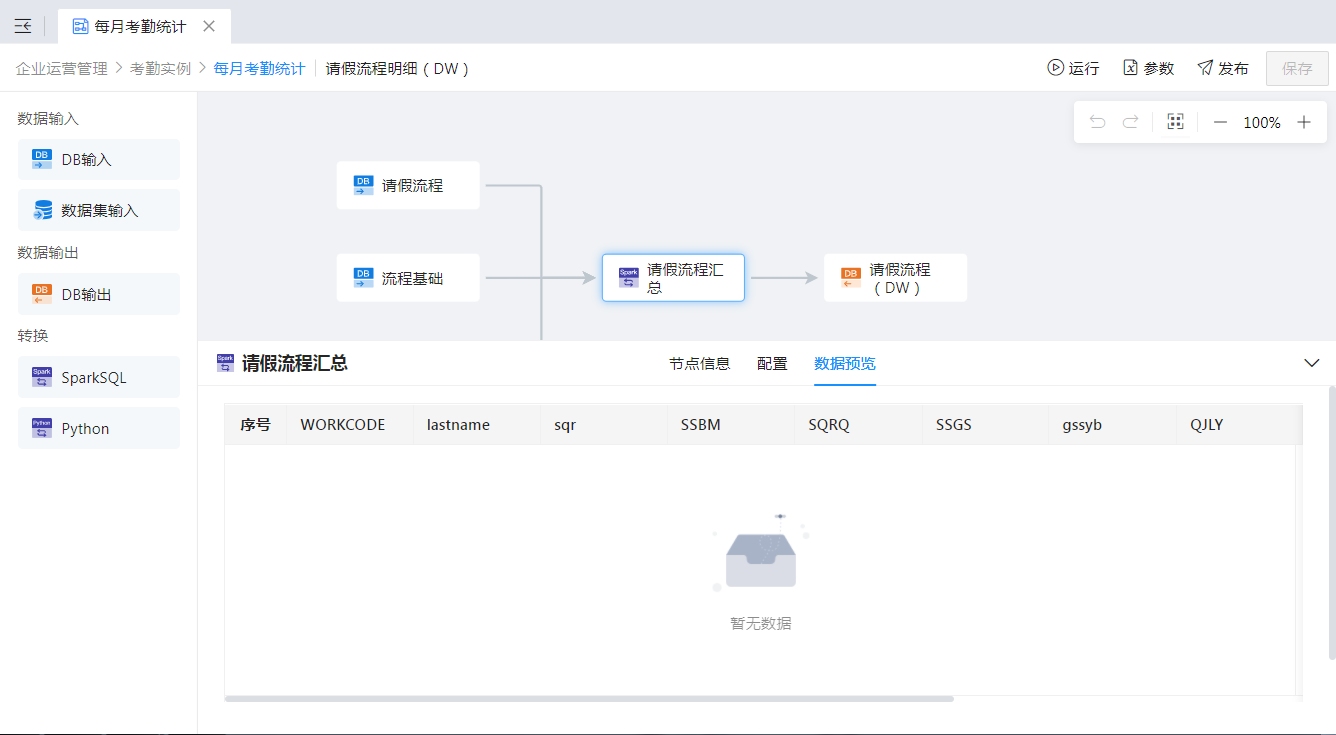Zoom in with the plus button

pos(1304,122)
